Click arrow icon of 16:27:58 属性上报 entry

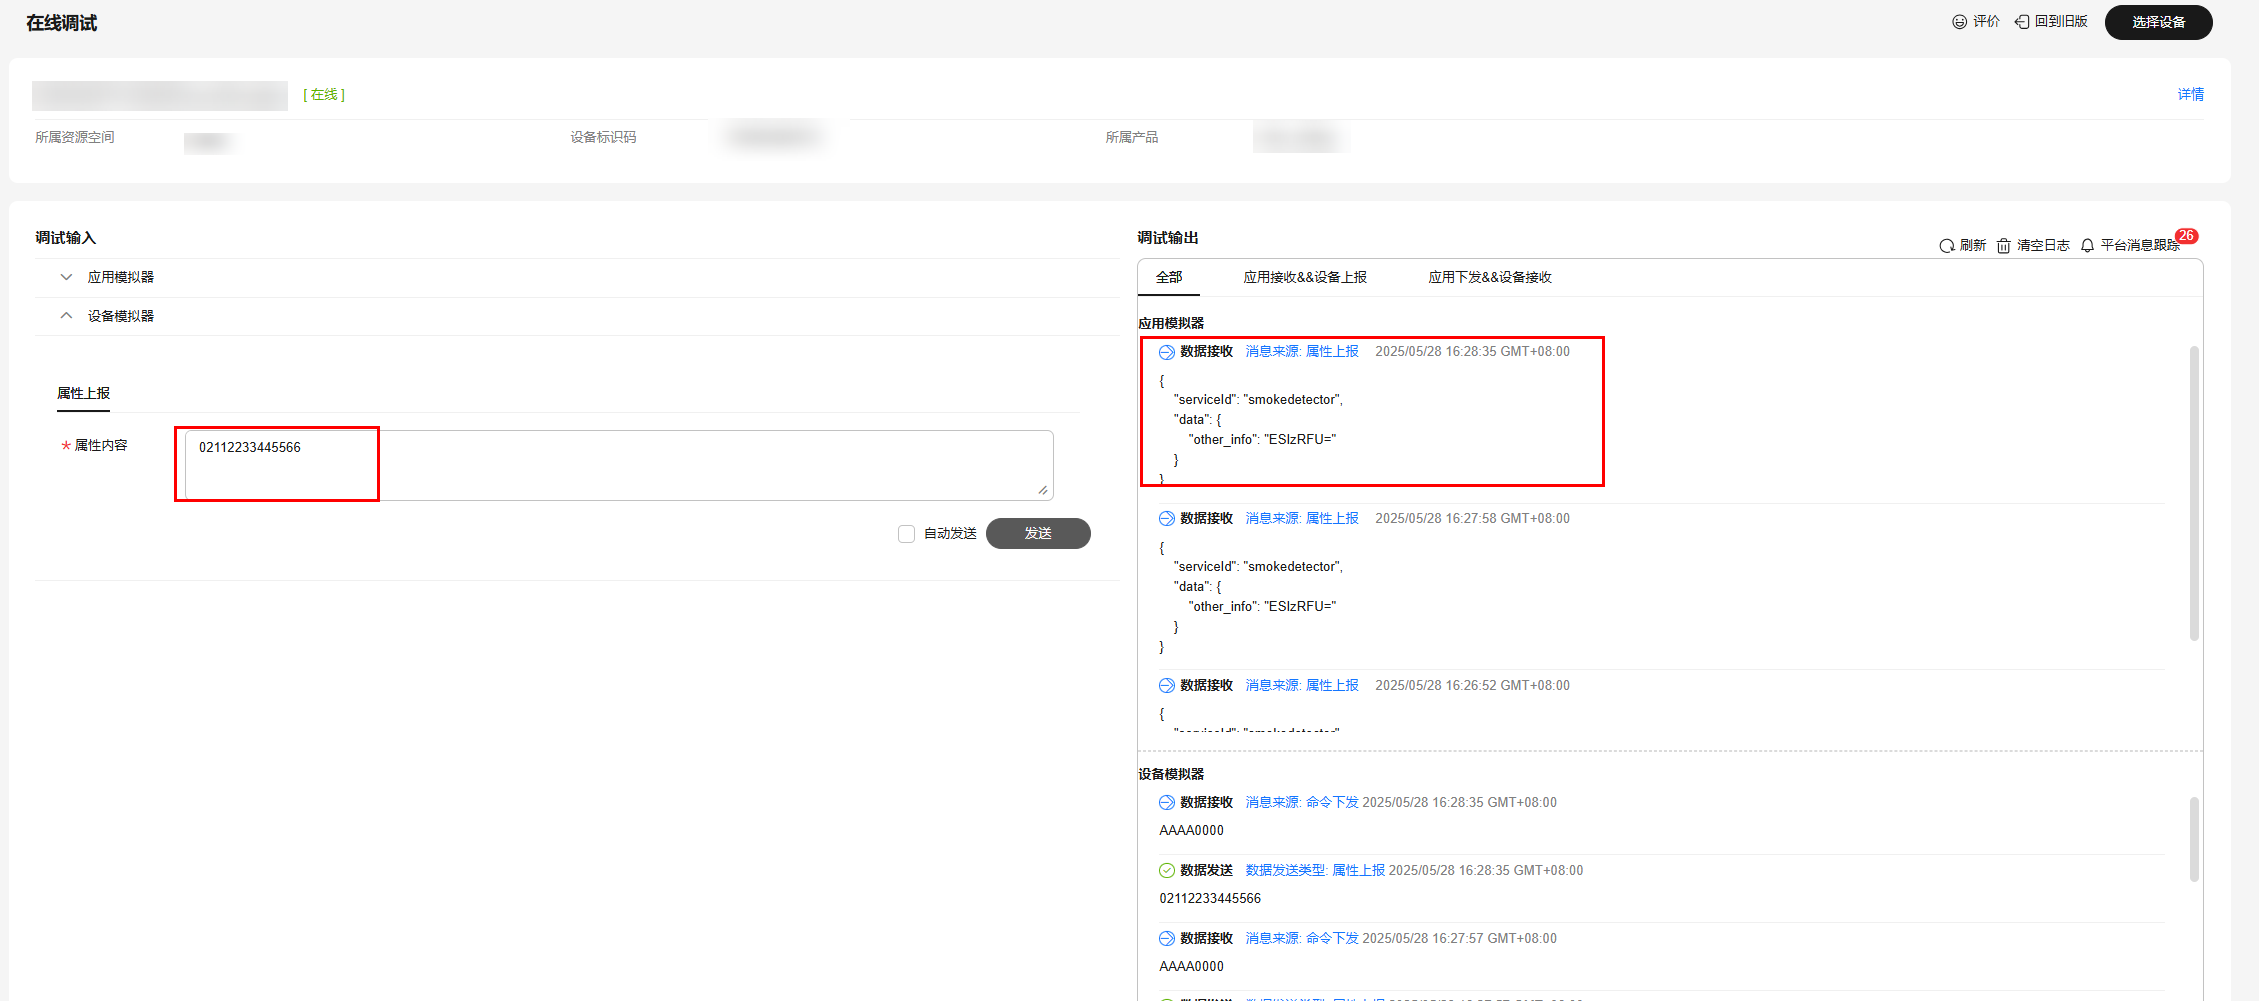click(1166, 519)
